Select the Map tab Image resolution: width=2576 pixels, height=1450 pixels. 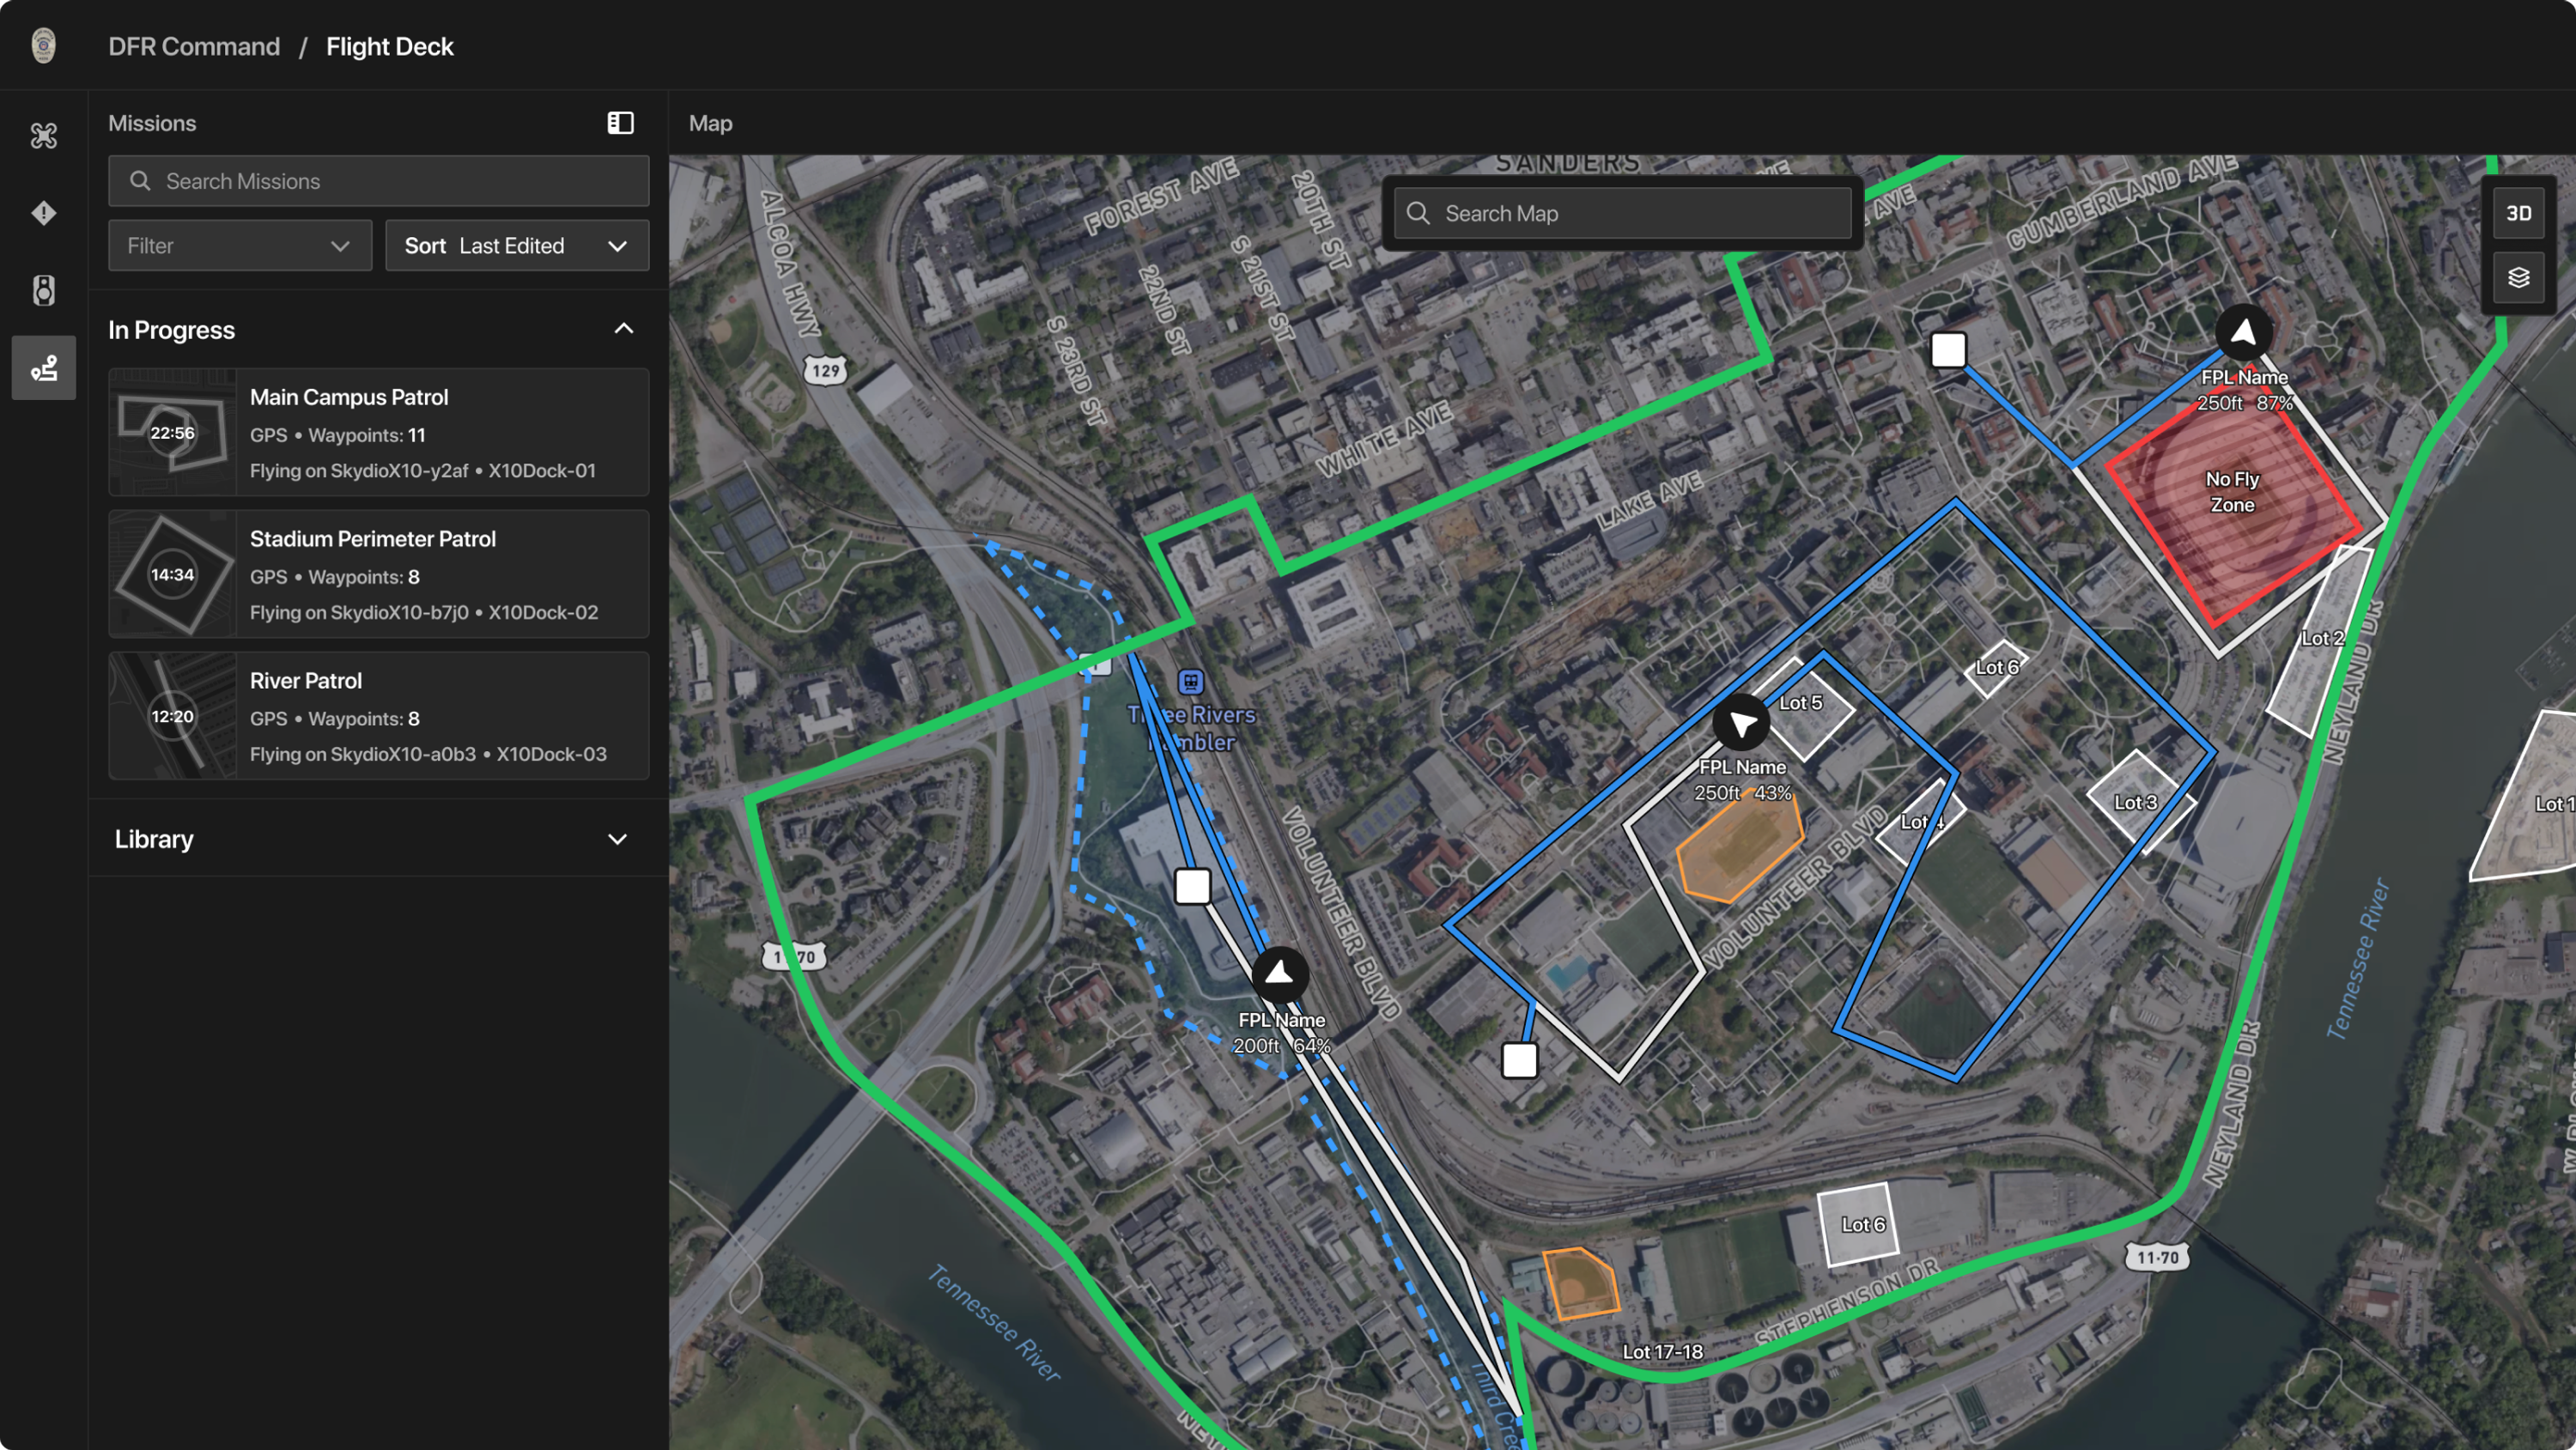click(x=710, y=123)
